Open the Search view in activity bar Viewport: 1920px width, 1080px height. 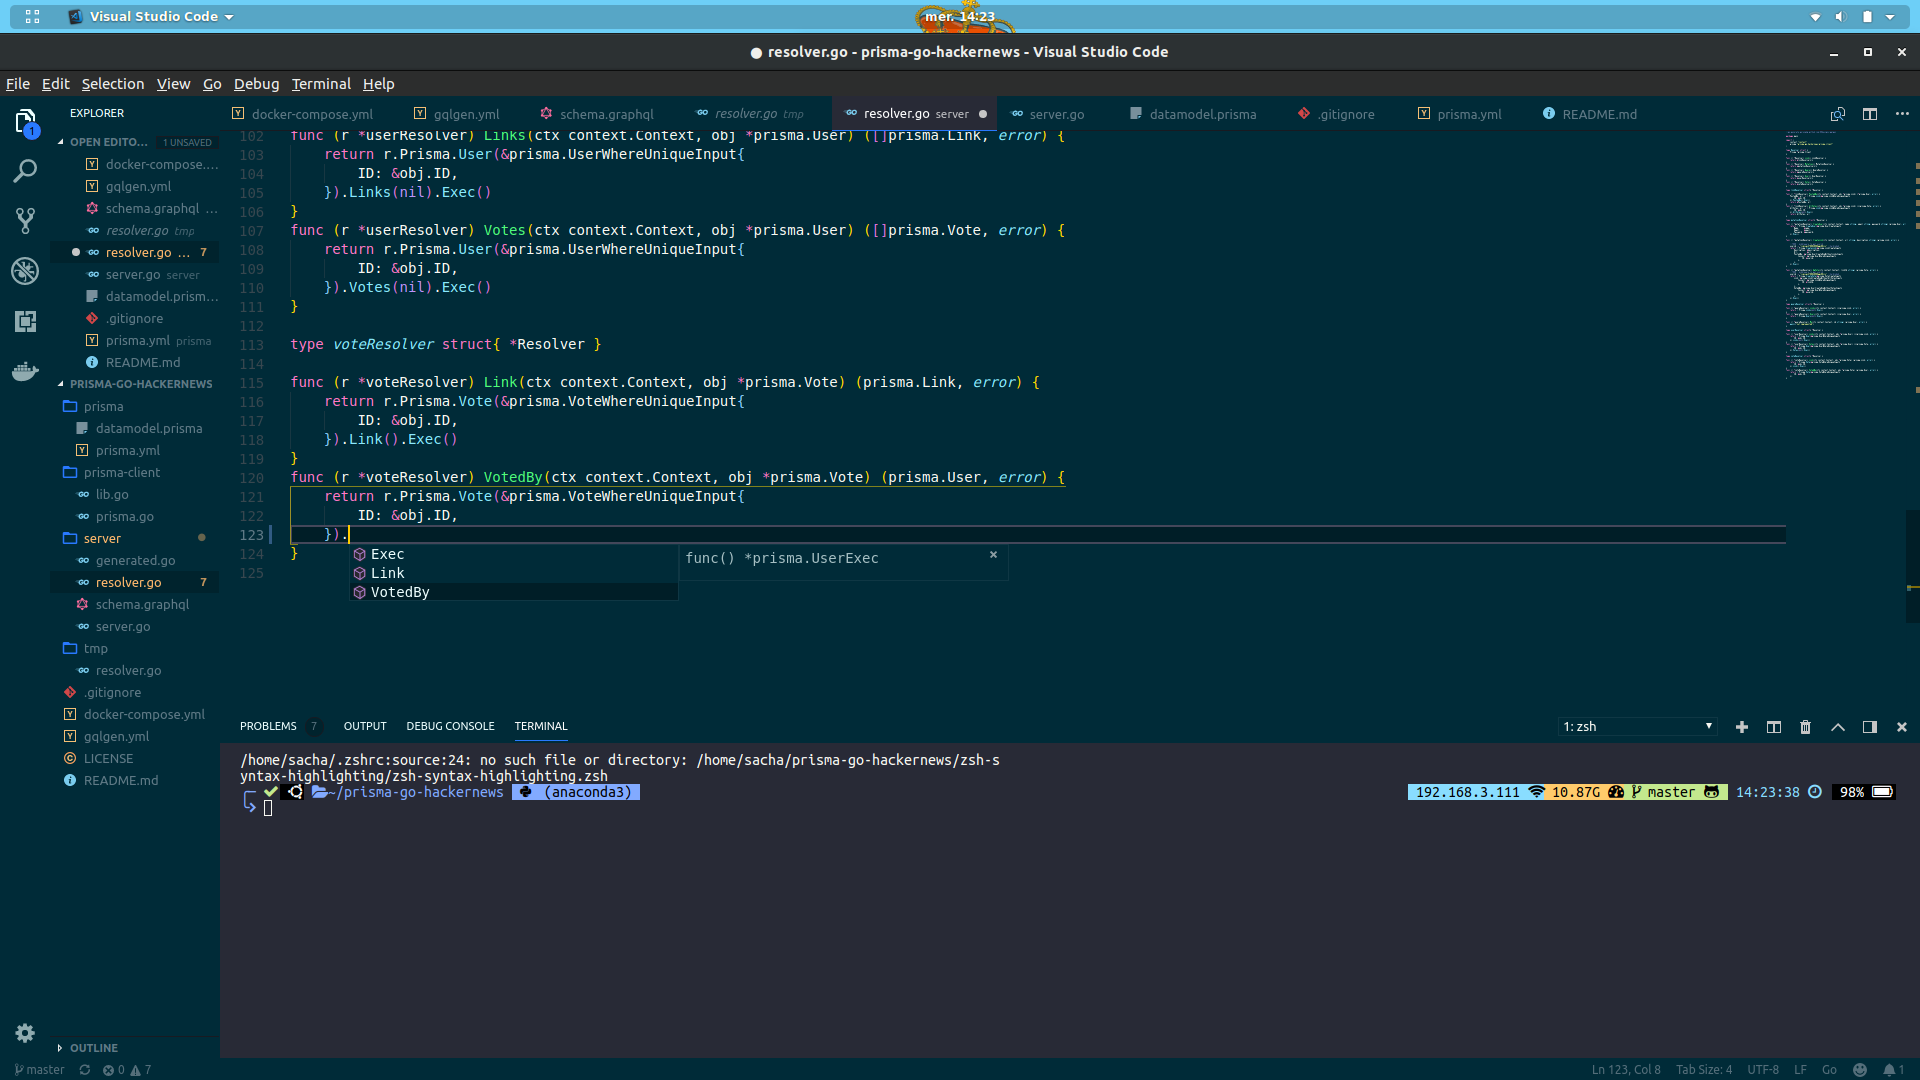(26, 171)
